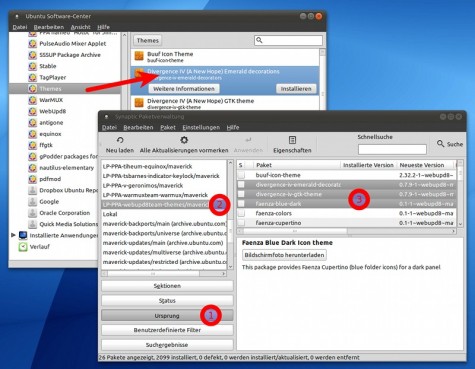The image size is (475, 369).
Task: Open the Paket menu
Action: (168, 127)
